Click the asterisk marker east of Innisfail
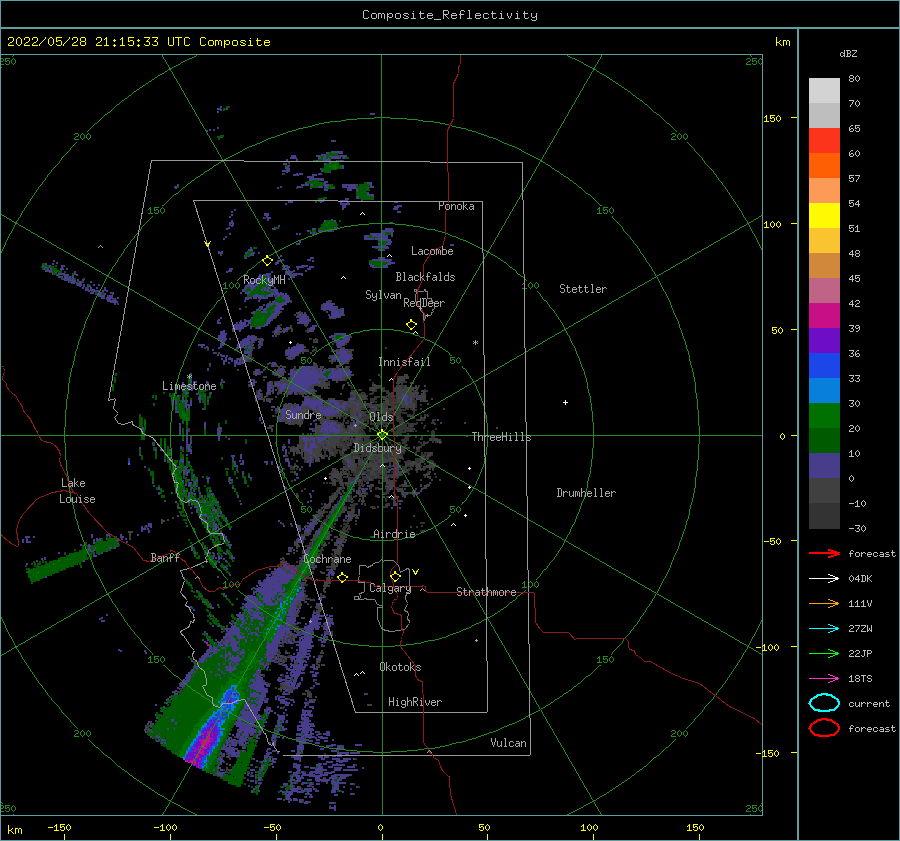 point(475,343)
